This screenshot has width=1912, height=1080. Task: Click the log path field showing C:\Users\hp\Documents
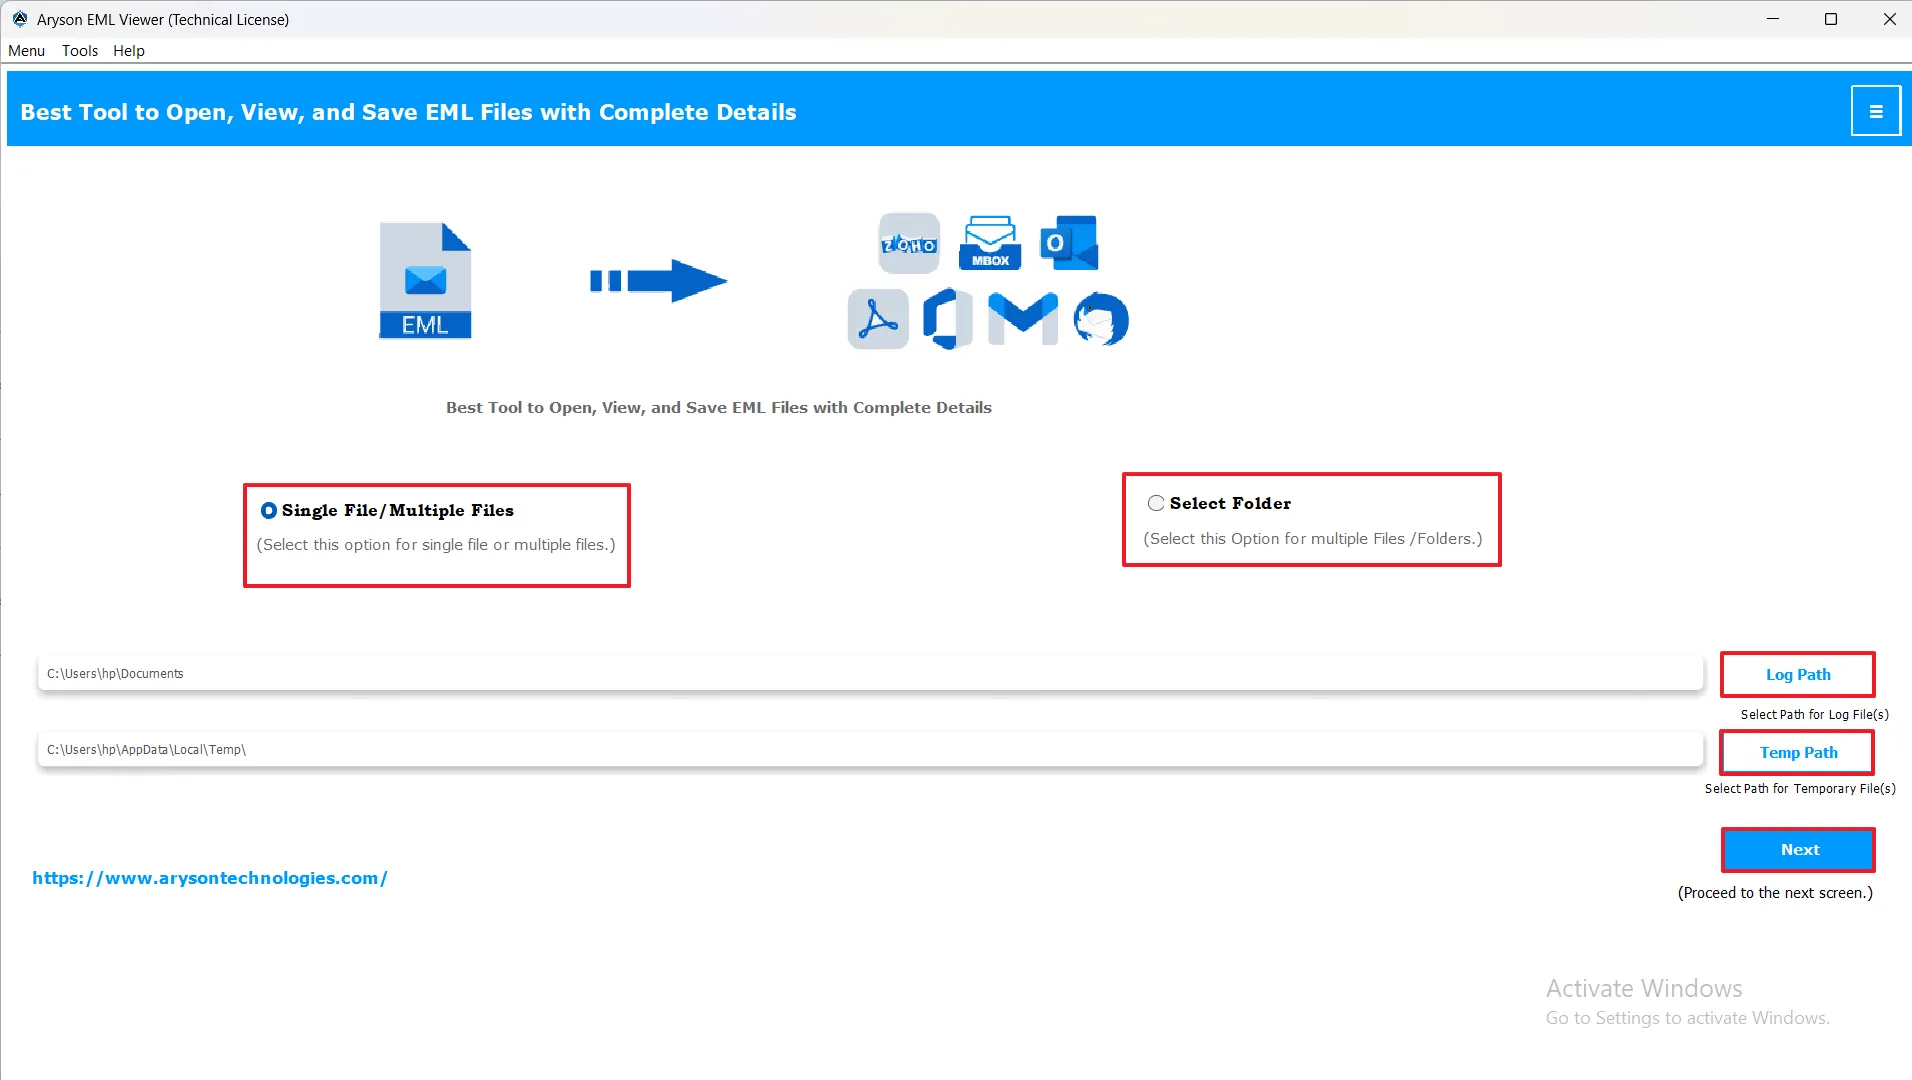pyautogui.click(x=870, y=674)
